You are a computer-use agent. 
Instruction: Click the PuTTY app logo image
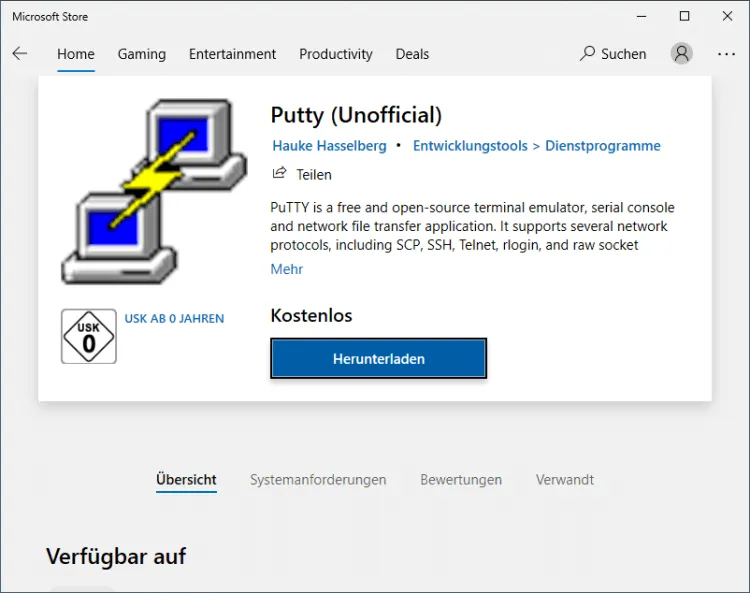tap(154, 192)
